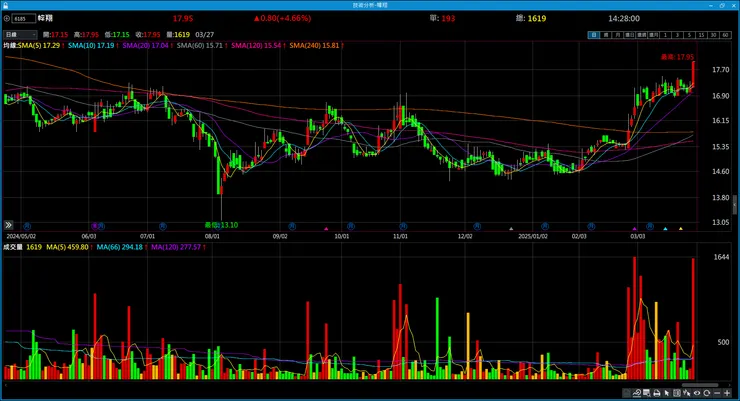Click the horizontal scrollbar below volume chart

[x=700, y=385]
